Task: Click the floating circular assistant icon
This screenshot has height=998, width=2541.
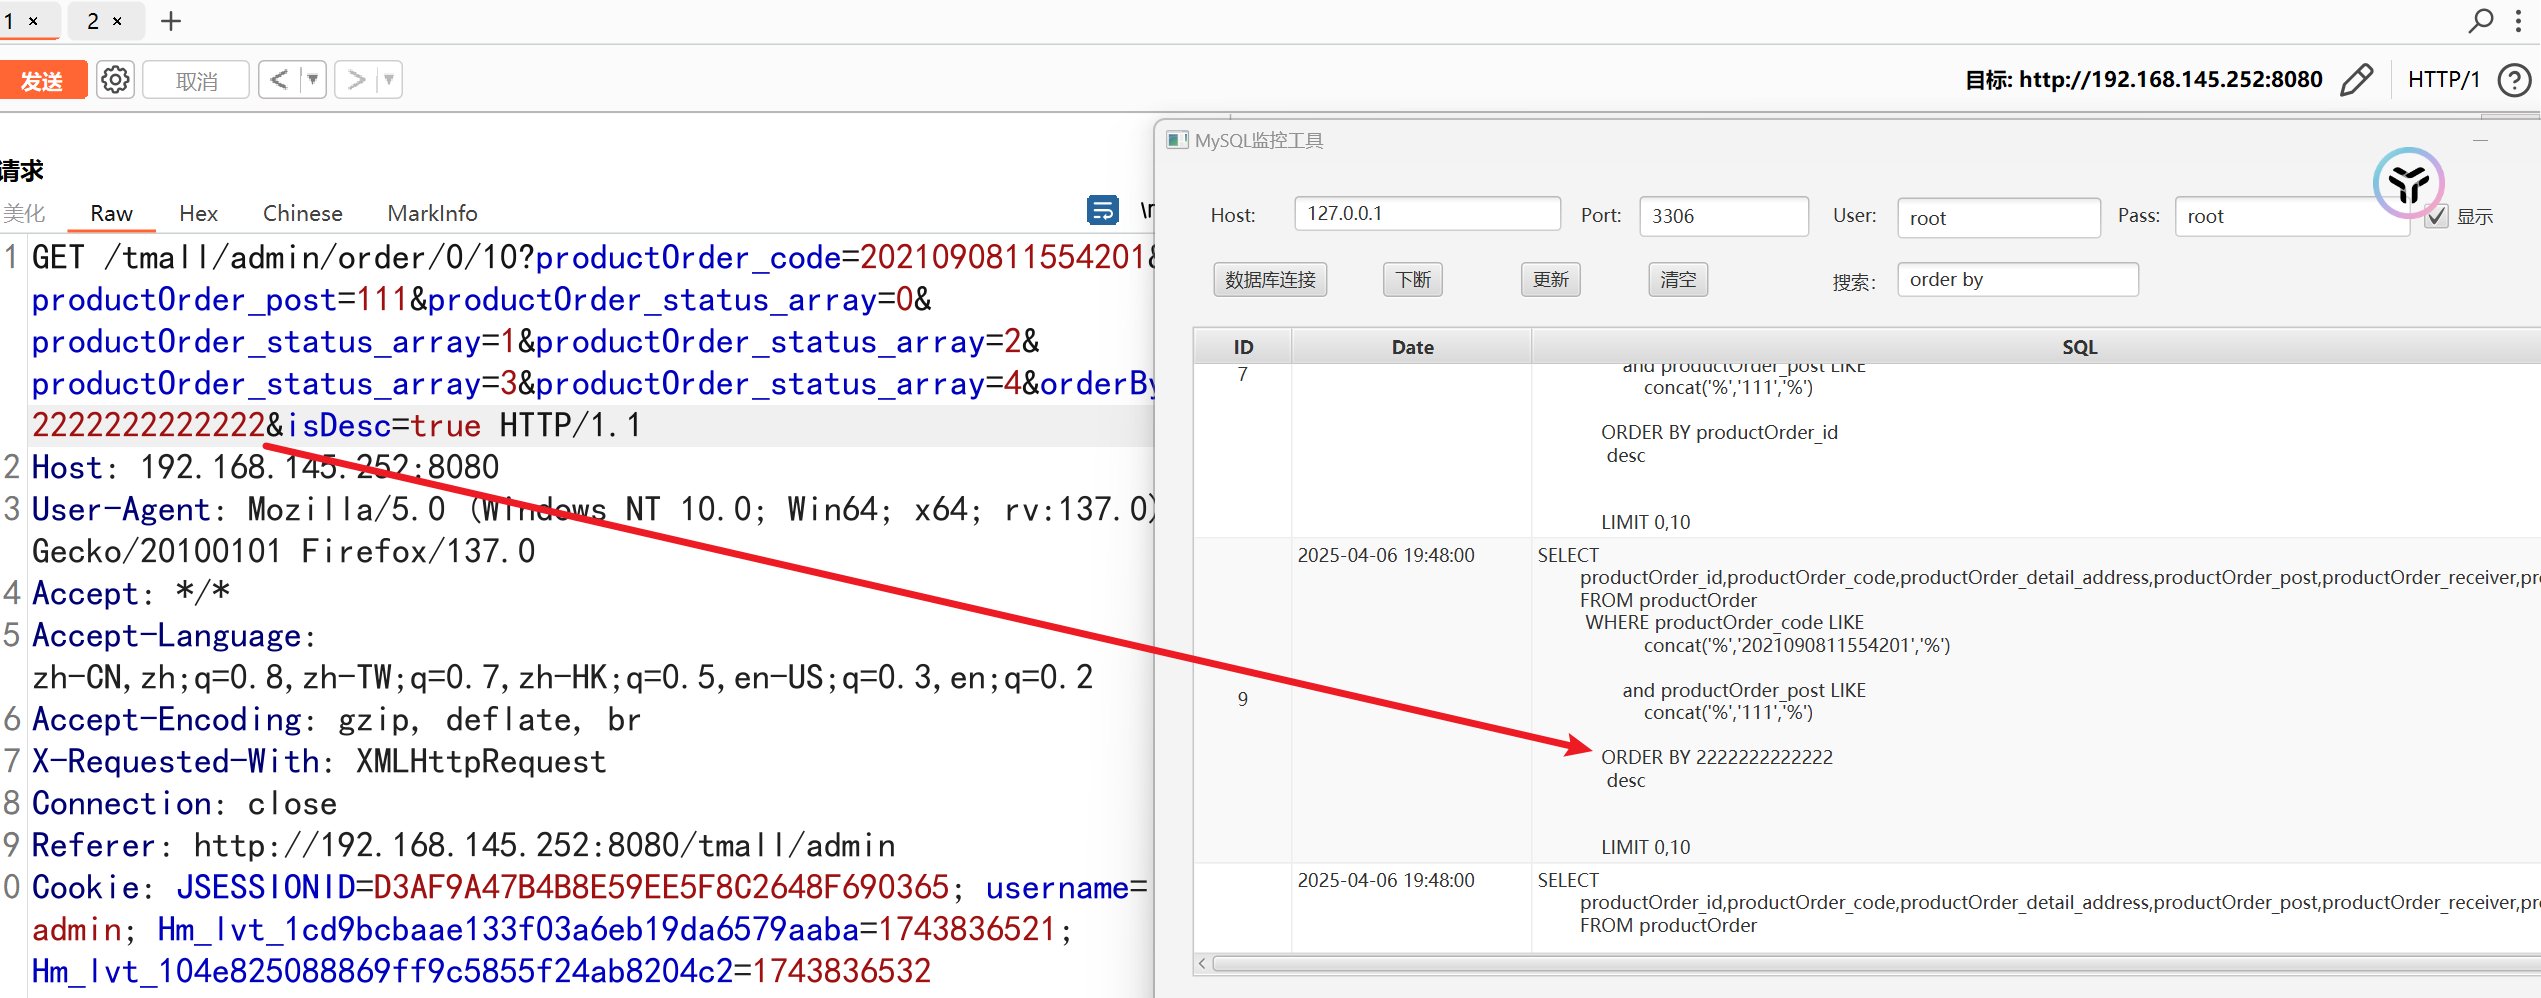Action: [x=2408, y=183]
